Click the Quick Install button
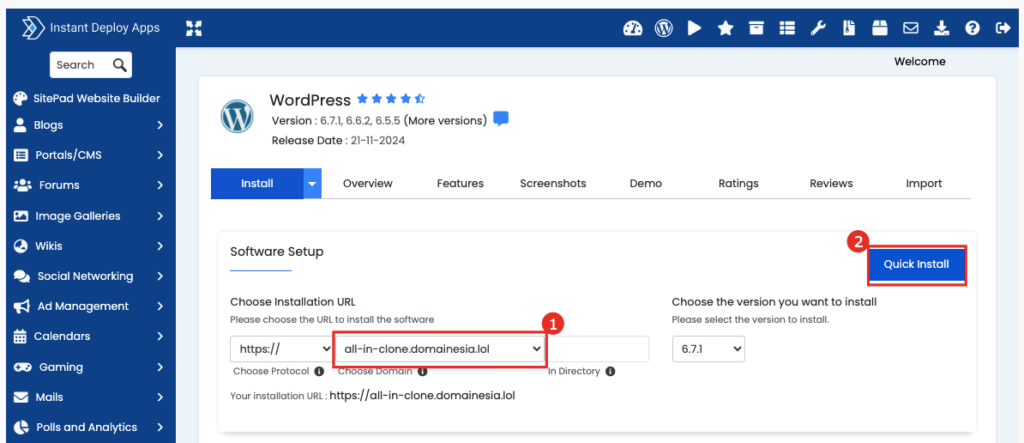The height and width of the screenshot is (443, 1024). click(x=916, y=265)
